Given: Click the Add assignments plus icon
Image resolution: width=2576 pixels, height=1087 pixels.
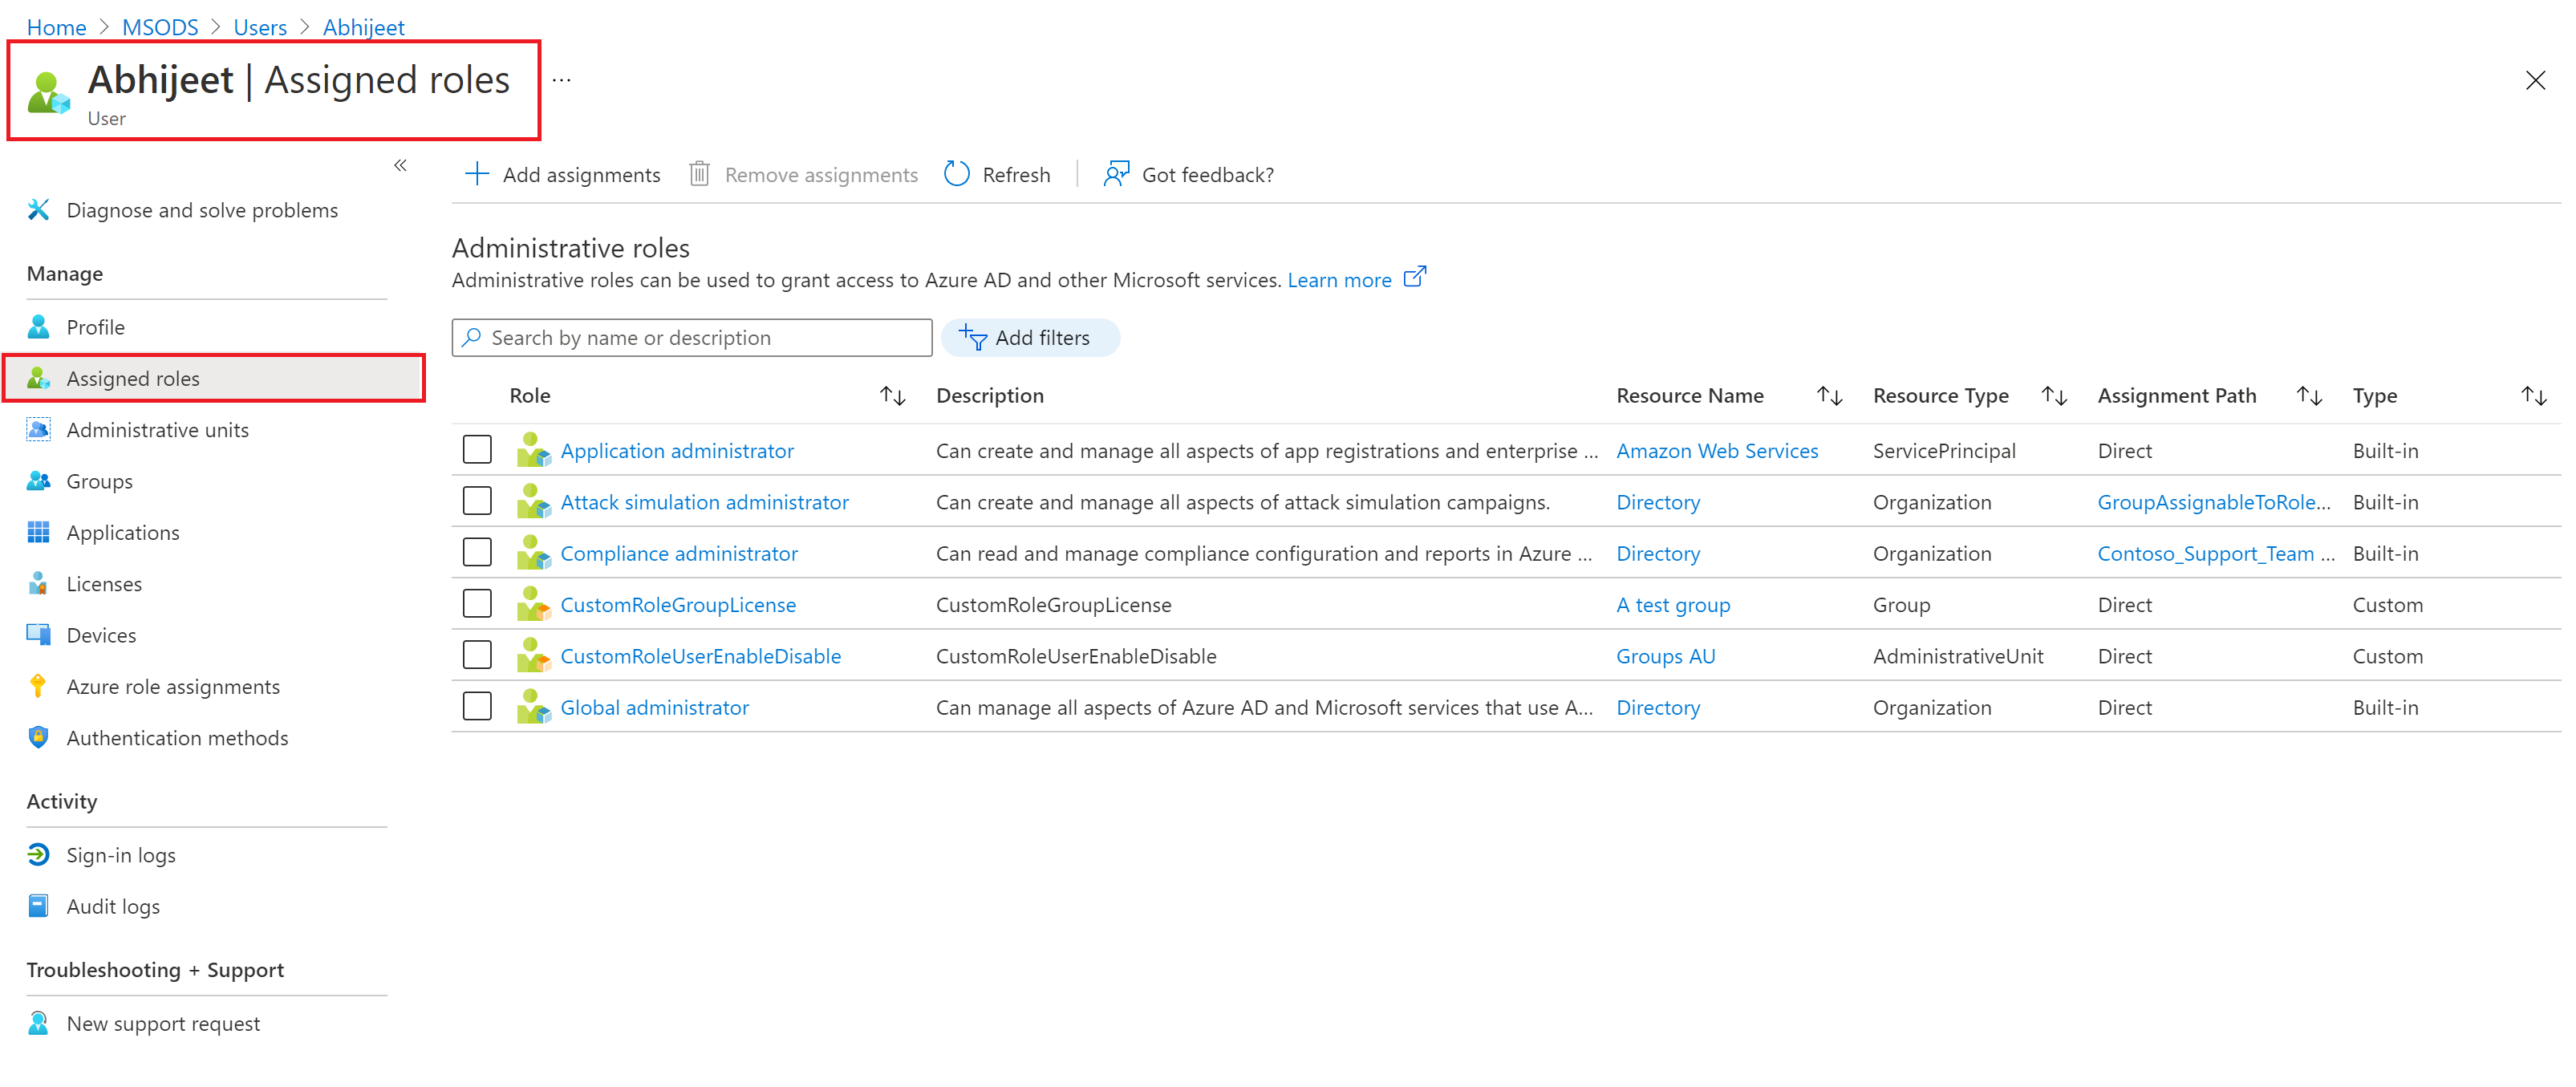Looking at the screenshot, I should (x=477, y=174).
